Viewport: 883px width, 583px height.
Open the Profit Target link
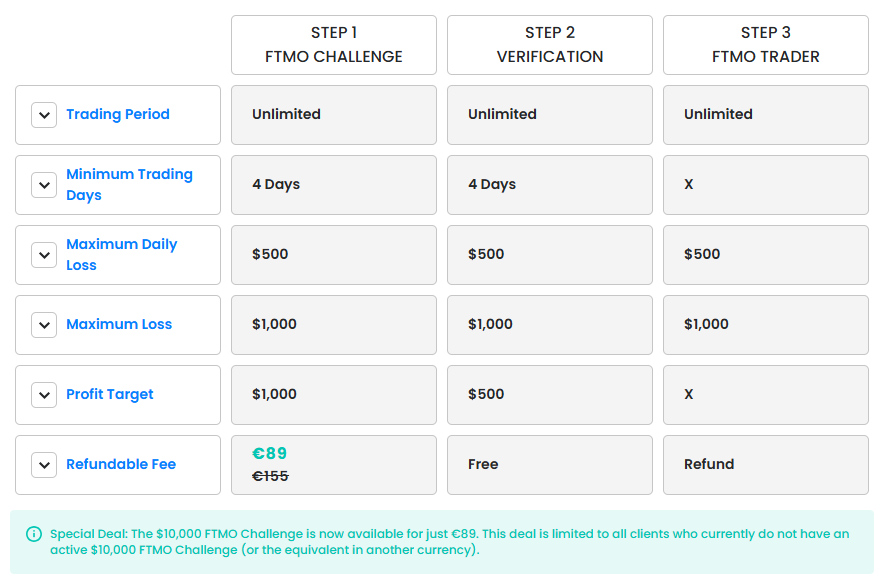pyautogui.click(x=110, y=395)
